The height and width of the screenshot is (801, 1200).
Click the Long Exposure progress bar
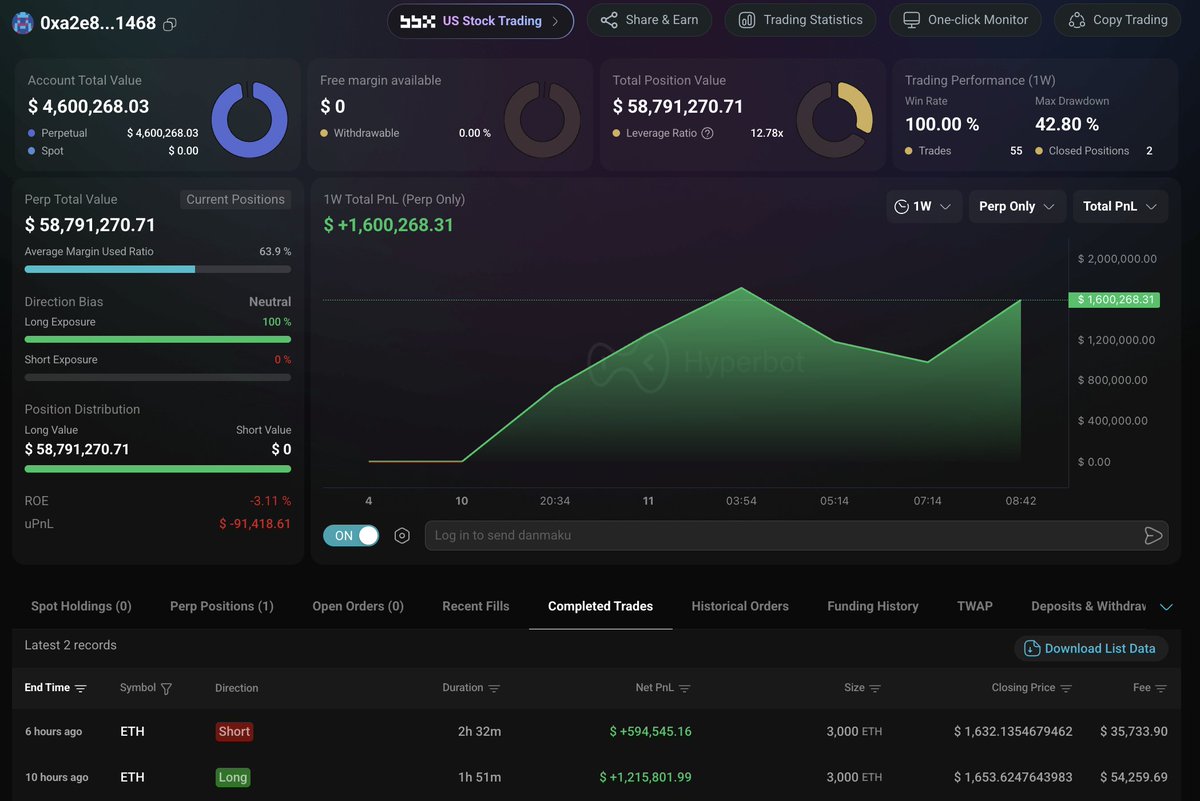pos(158,340)
